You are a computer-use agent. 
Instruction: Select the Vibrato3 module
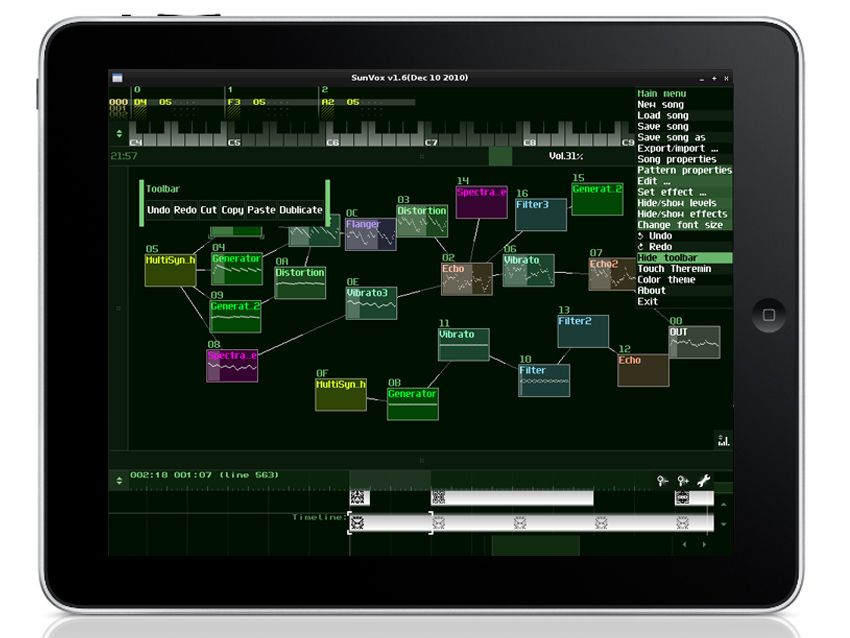coord(370,298)
